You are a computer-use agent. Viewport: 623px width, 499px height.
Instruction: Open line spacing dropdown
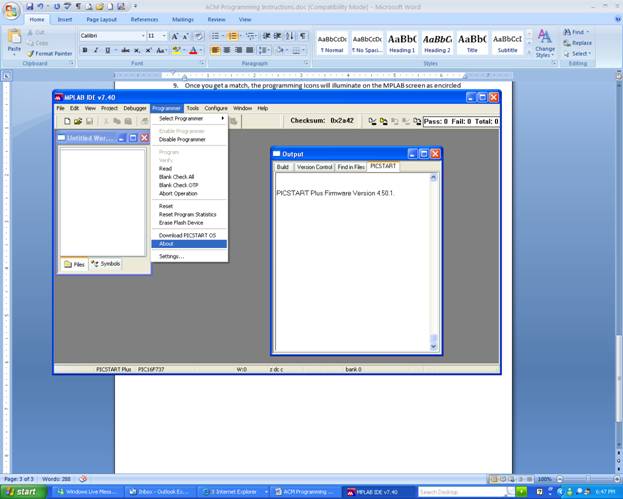point(264,50)
